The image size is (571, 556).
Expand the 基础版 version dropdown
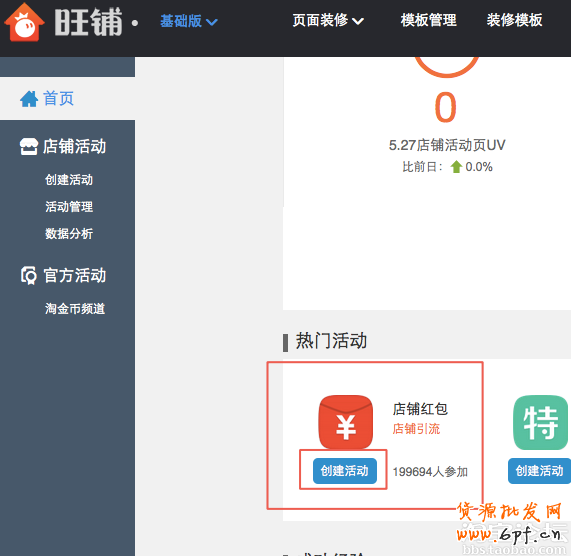189,21
